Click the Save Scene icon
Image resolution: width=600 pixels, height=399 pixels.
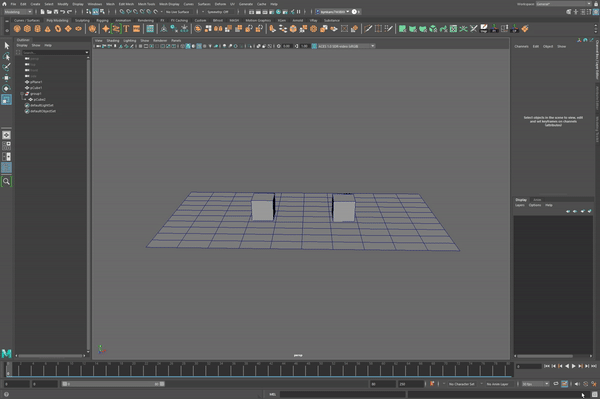(x=56, y=12)
